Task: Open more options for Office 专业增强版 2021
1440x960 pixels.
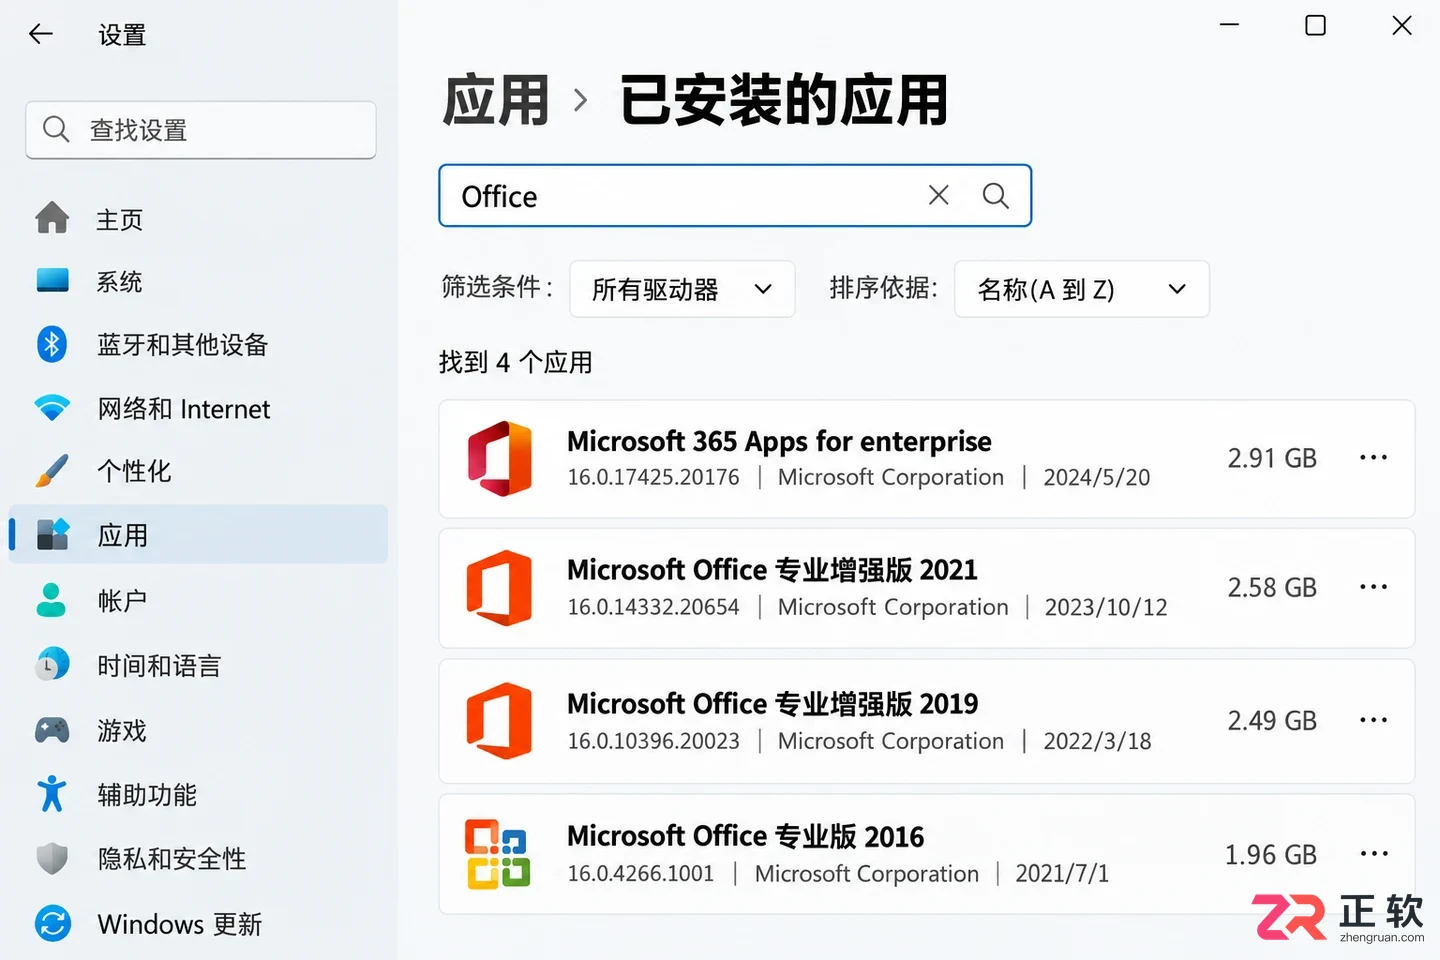Action: tap(1373, 587)
